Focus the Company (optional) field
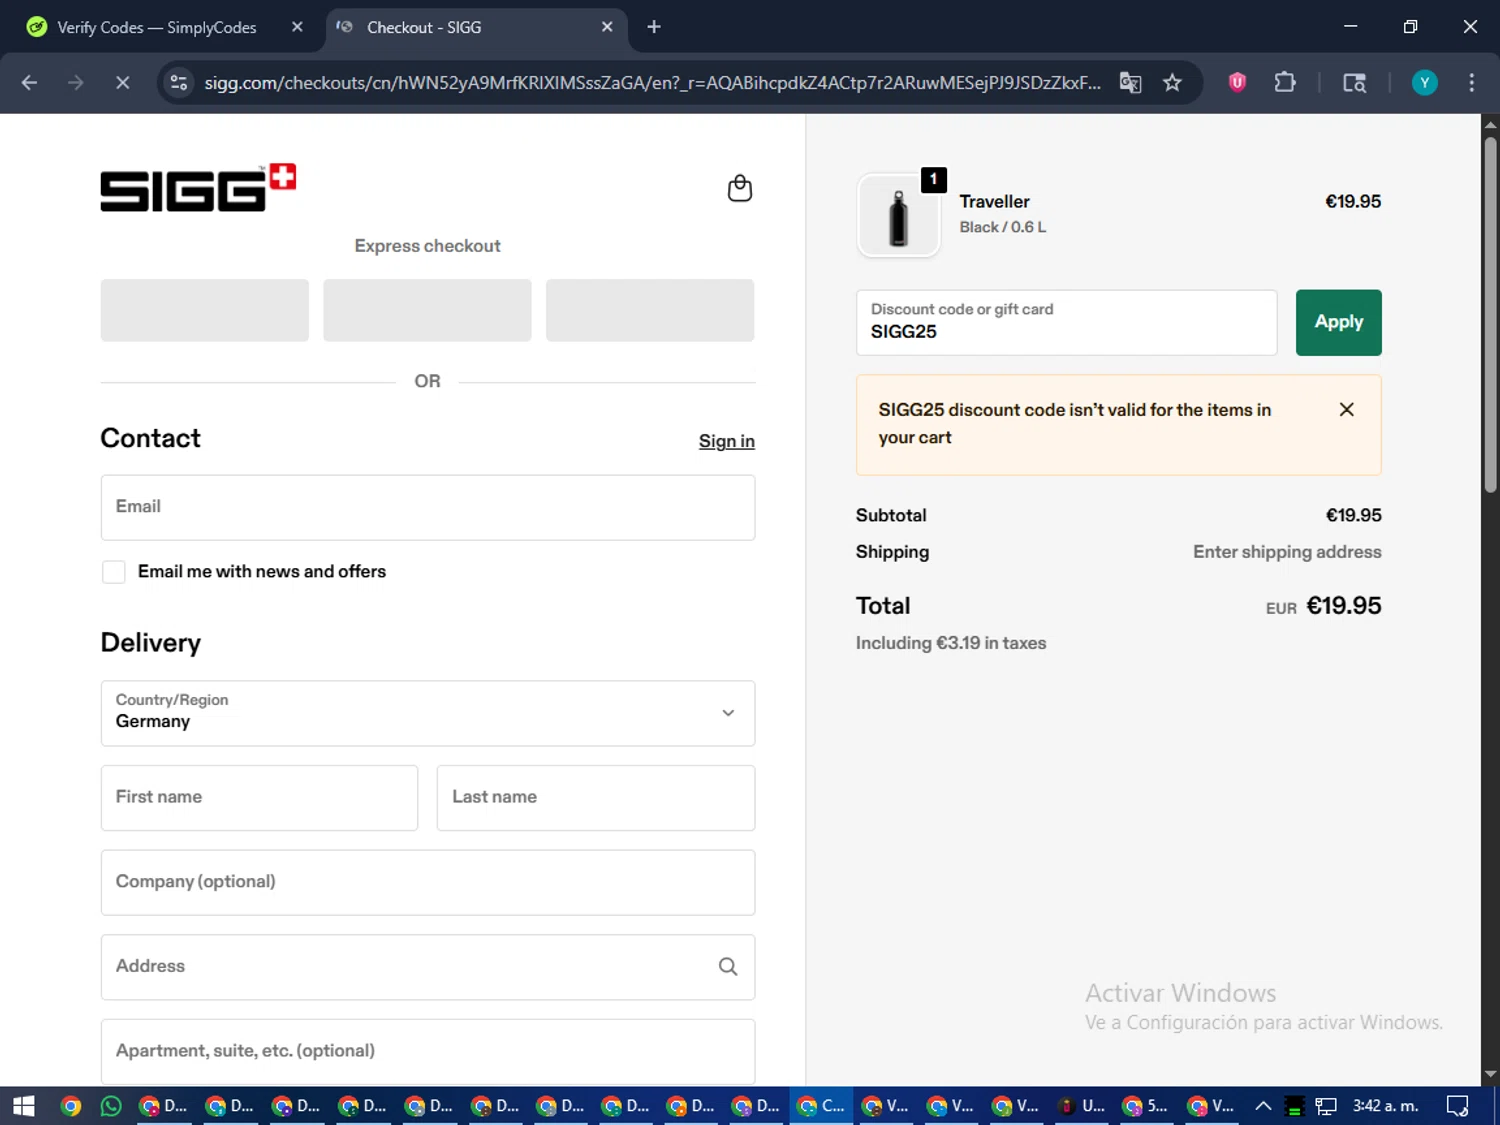Viewport: 1500px width, 1125px height. click(427, 882)
